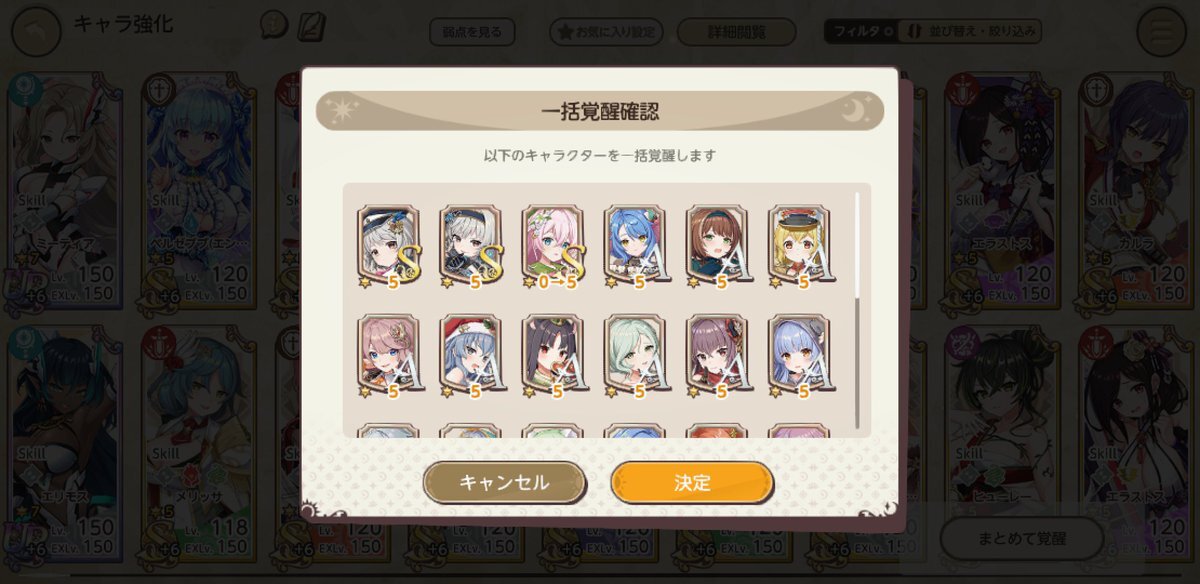Click the キャンセル button
1200x584 pixels.
(x=504, y=482)
